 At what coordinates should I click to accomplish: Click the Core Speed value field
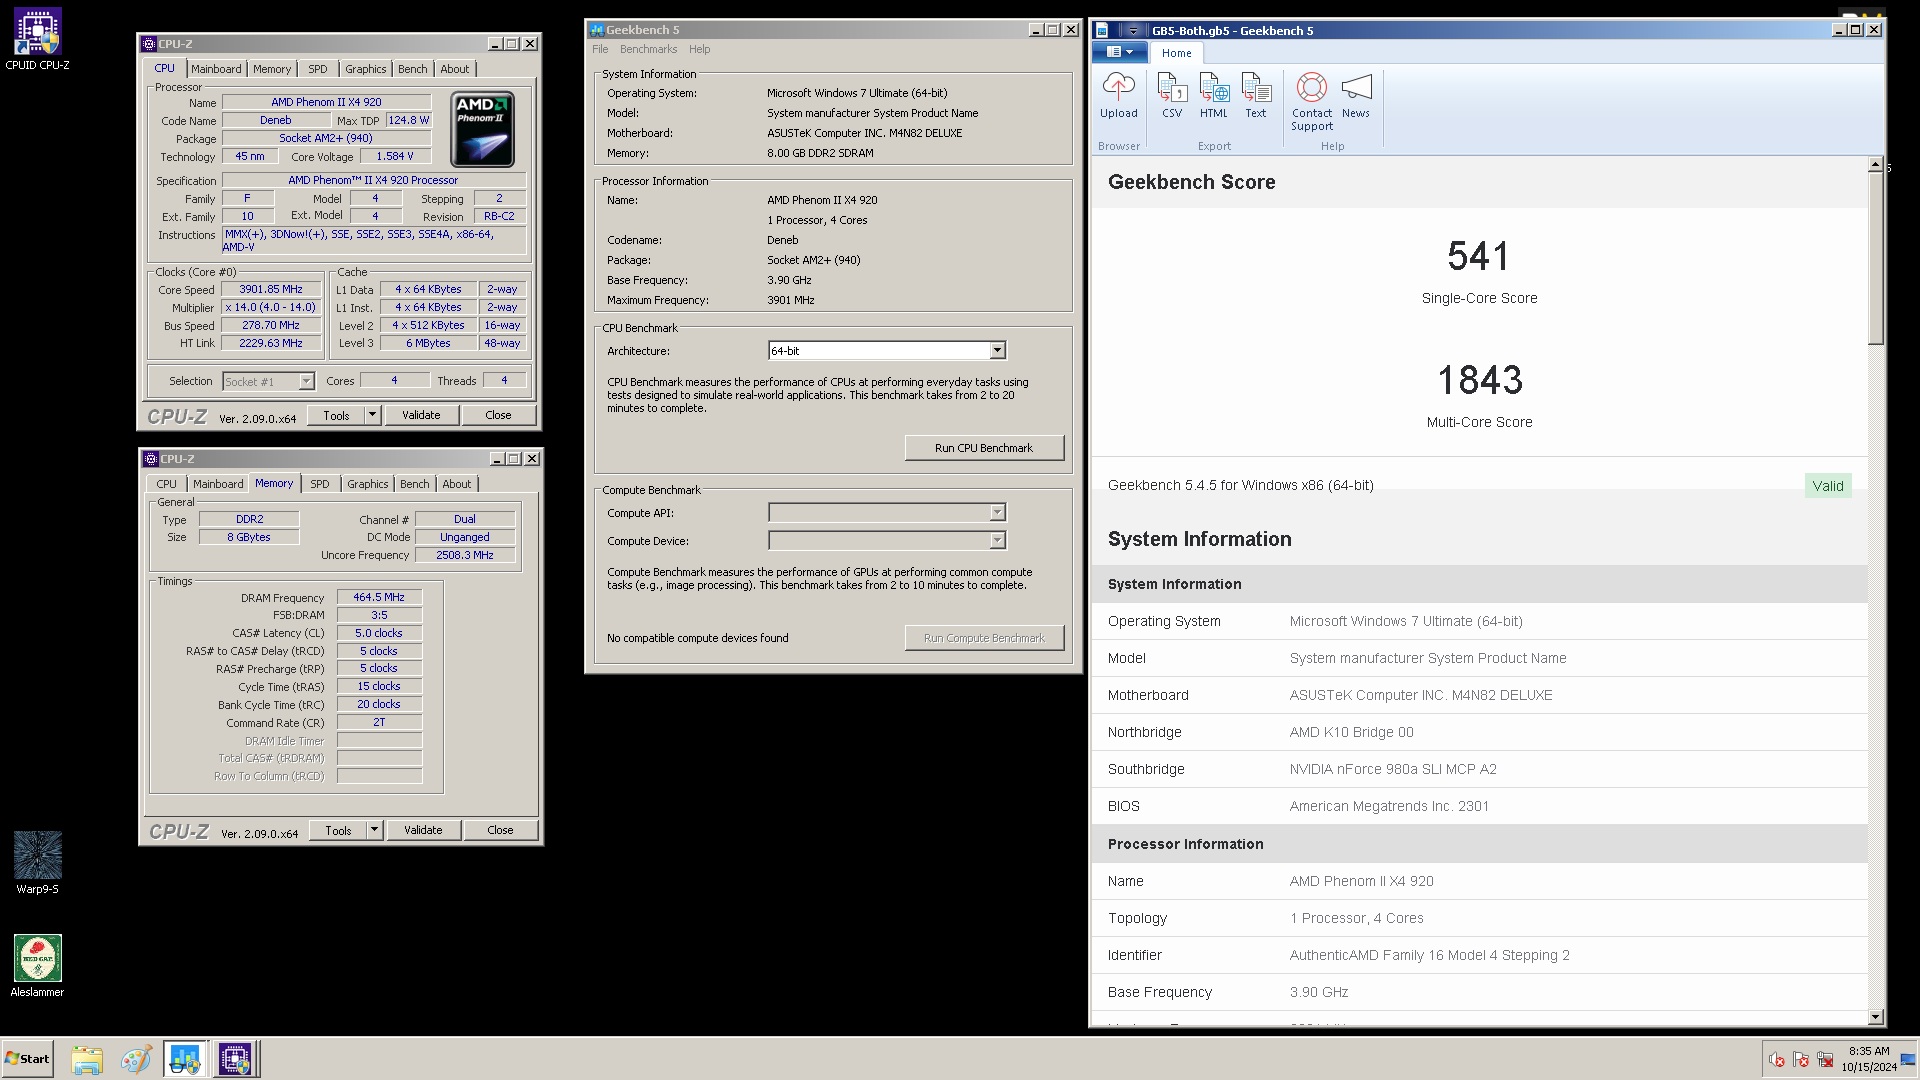click(x=271, y=290)
